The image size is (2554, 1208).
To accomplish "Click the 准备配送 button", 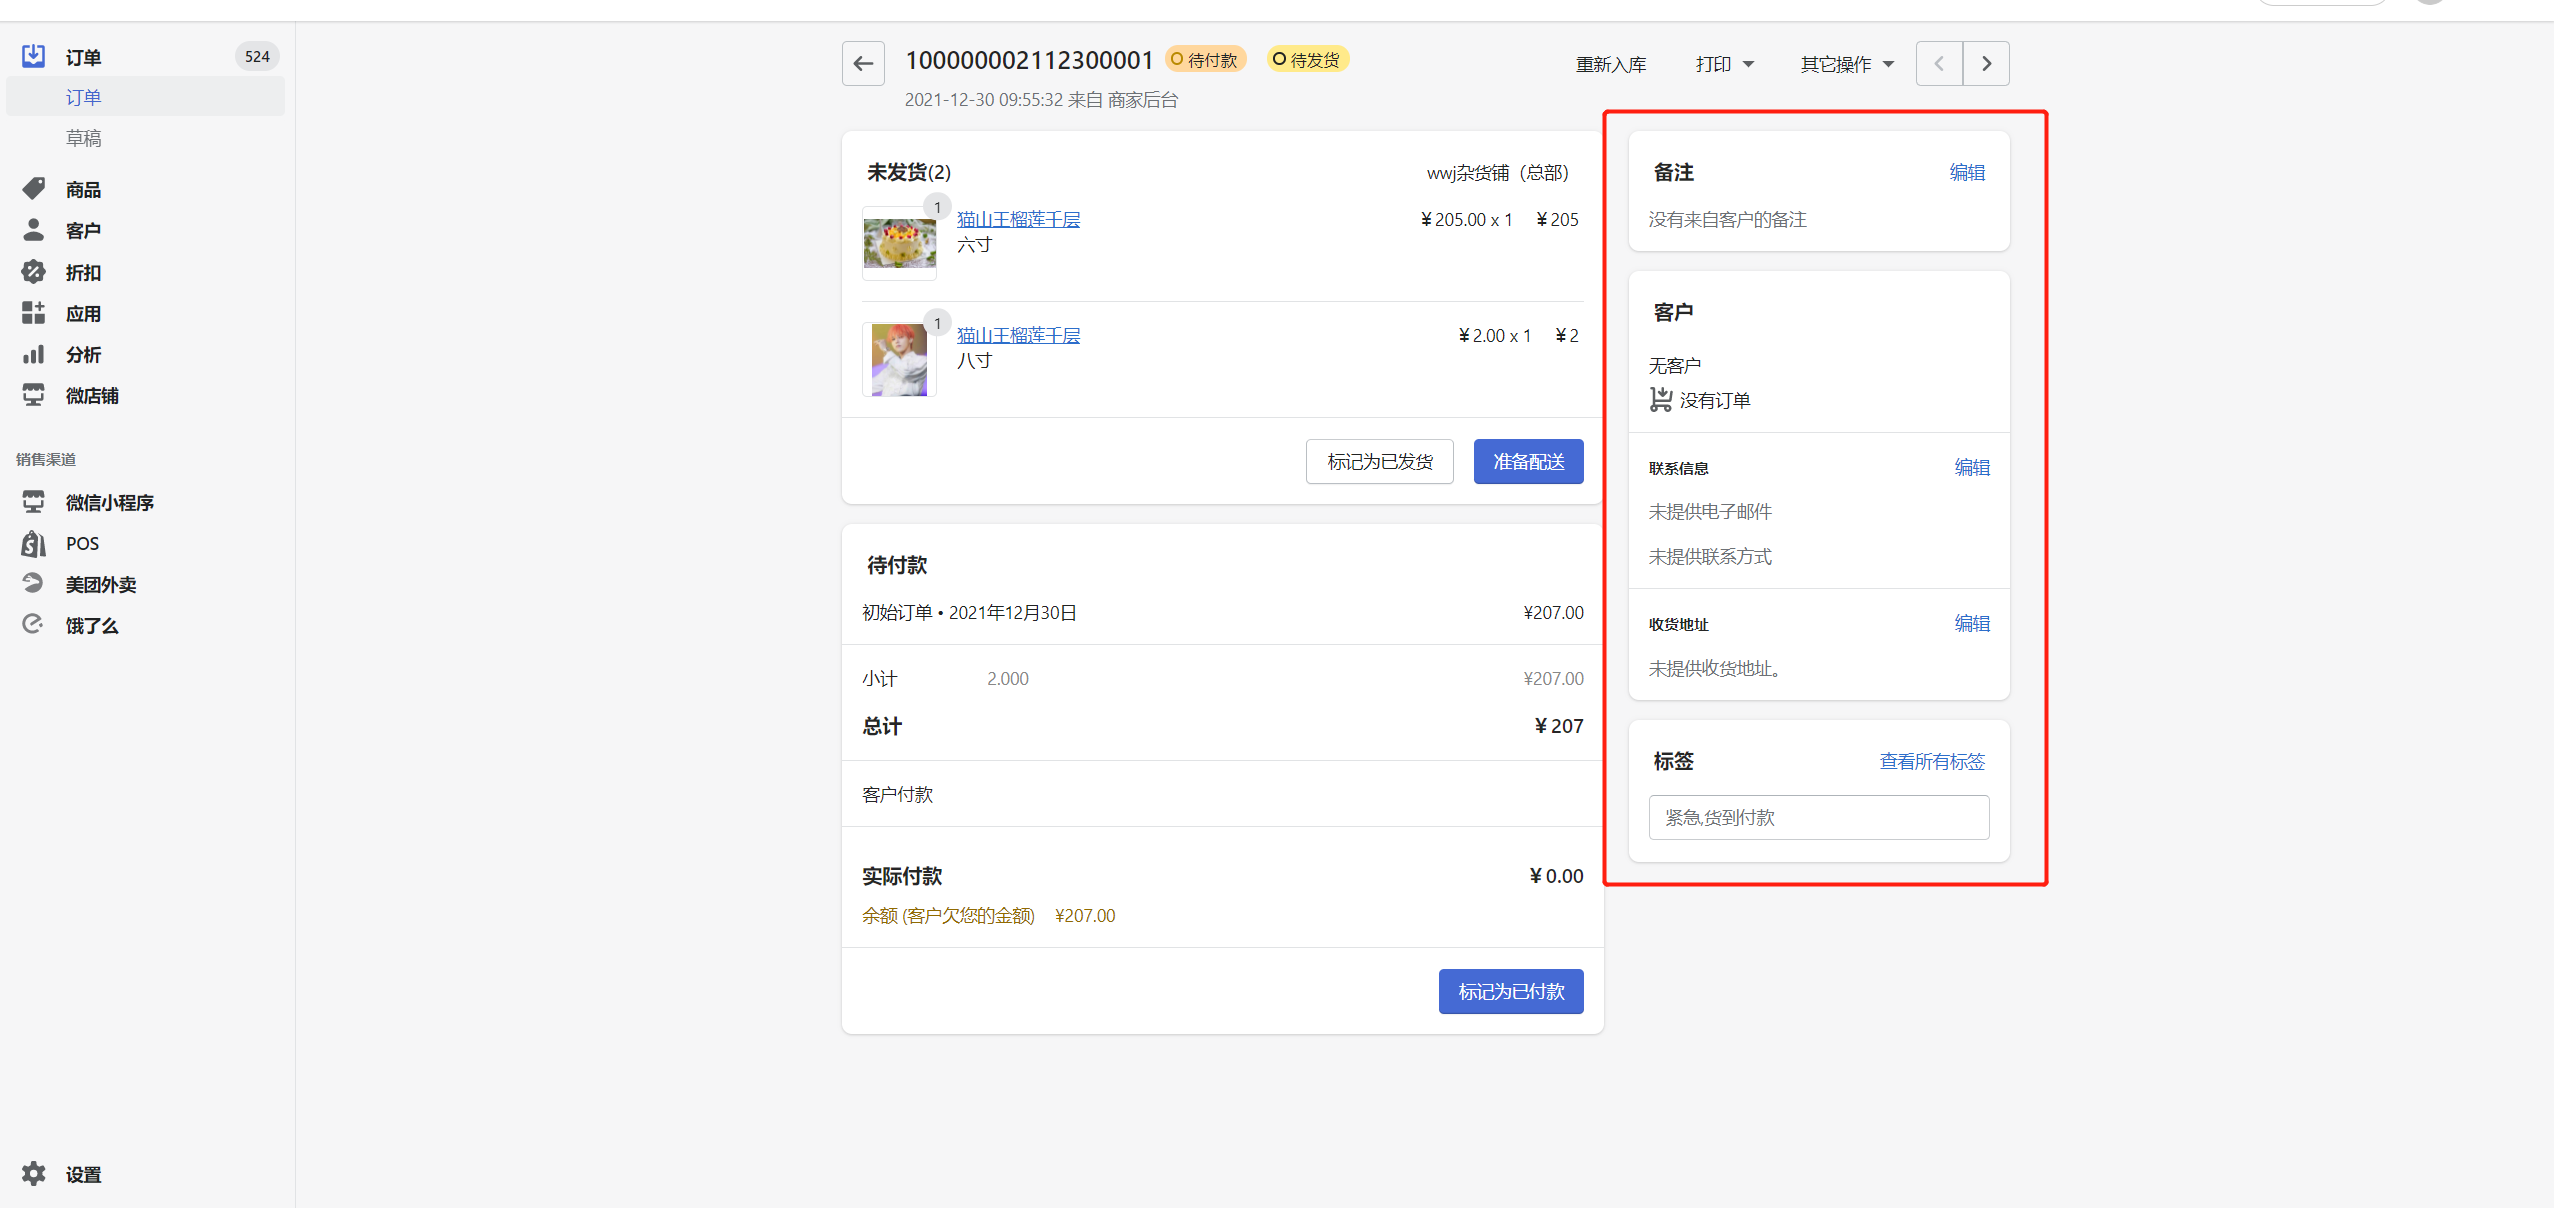I will 1528,461.
